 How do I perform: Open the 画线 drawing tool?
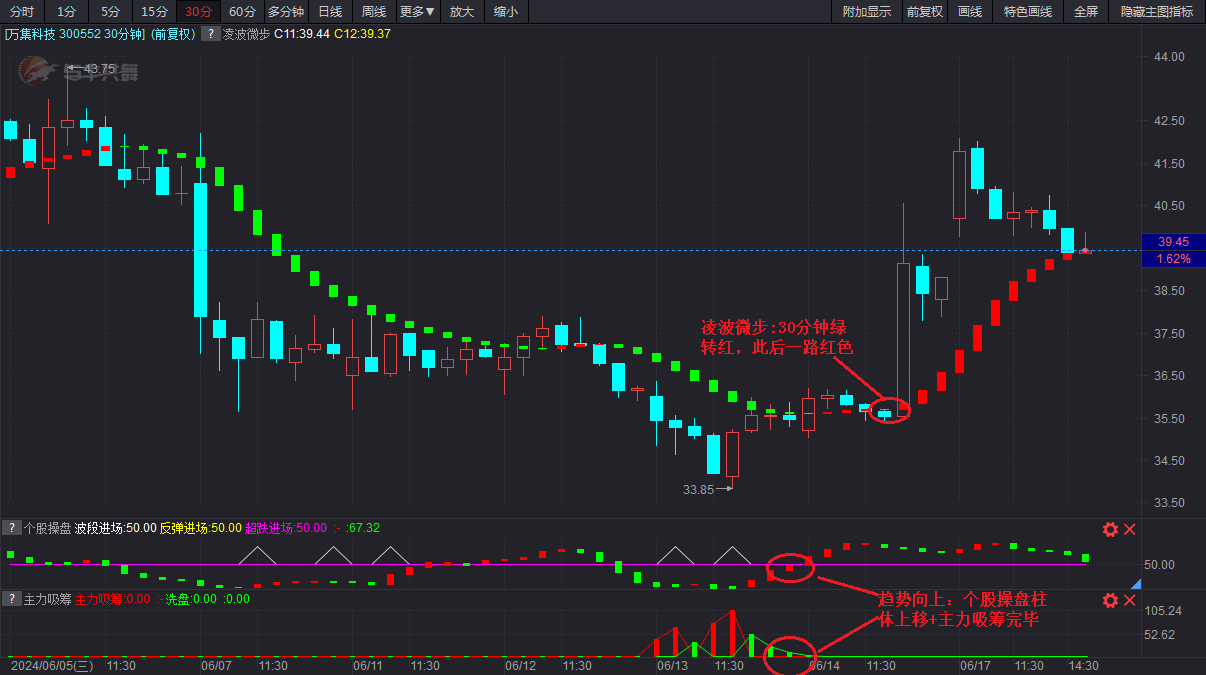[970, 12]
